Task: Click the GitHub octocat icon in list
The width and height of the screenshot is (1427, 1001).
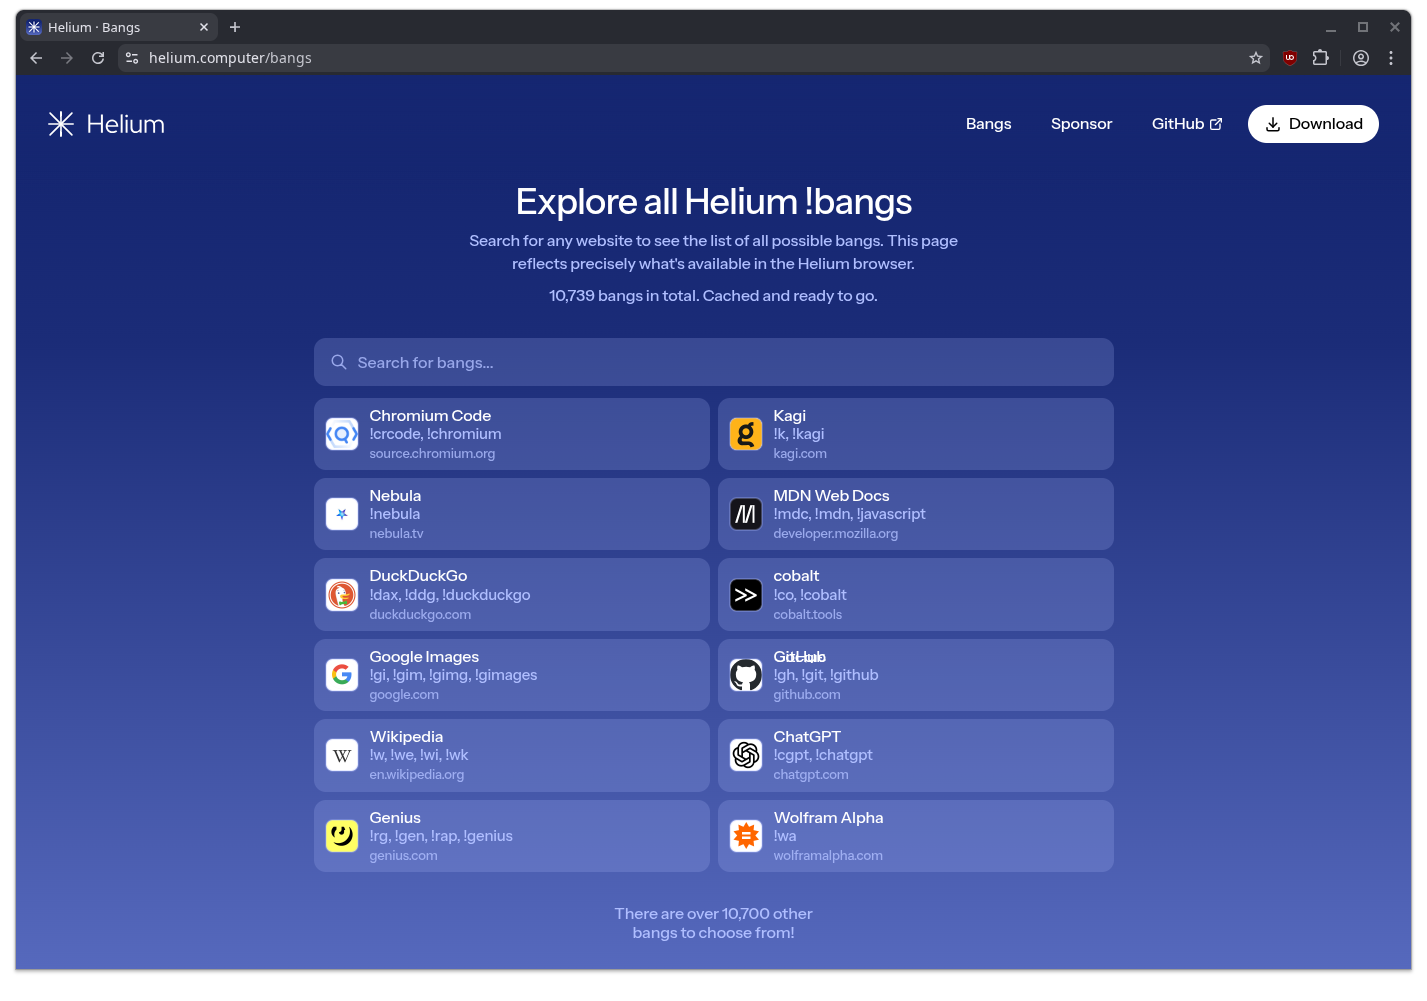Action: pyautogui.click(x=745, y=675)
